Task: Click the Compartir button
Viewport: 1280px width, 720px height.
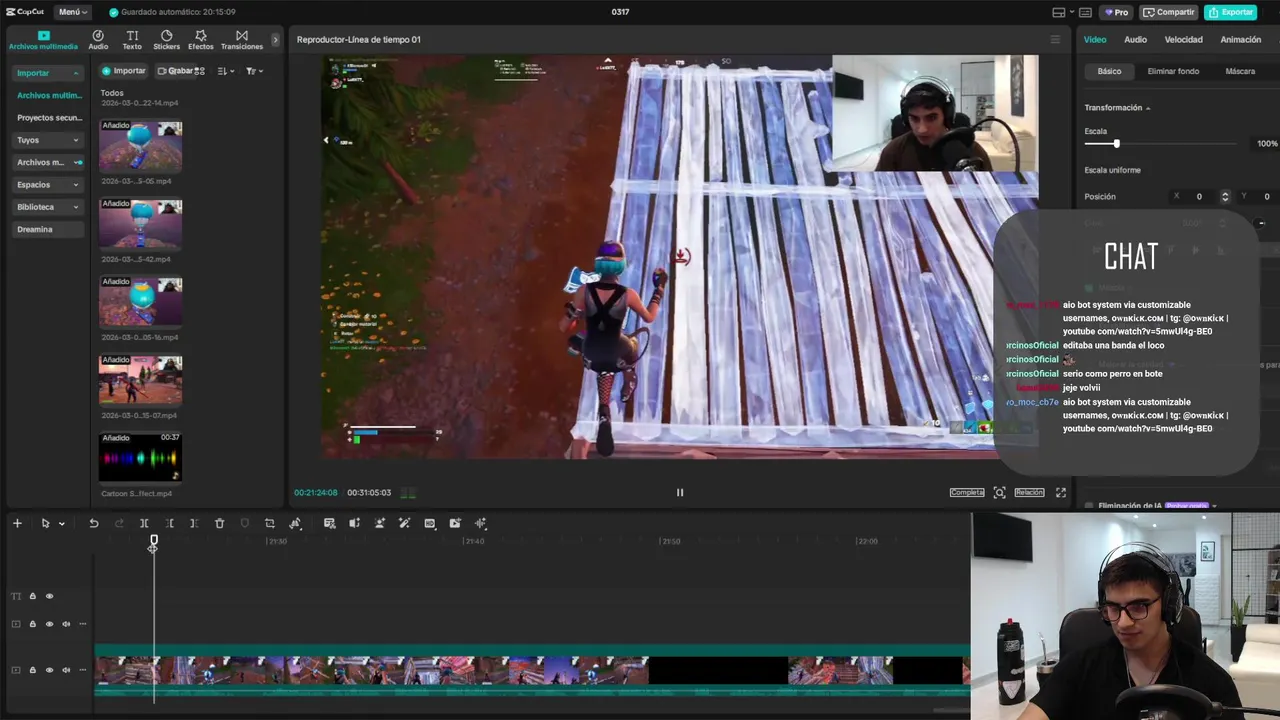Action: (1168, 12)
